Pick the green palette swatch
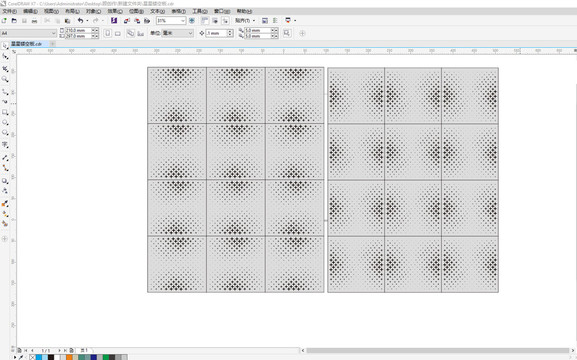Image resolution: width=577 pixels, height=360 pixels. (106, 357)
